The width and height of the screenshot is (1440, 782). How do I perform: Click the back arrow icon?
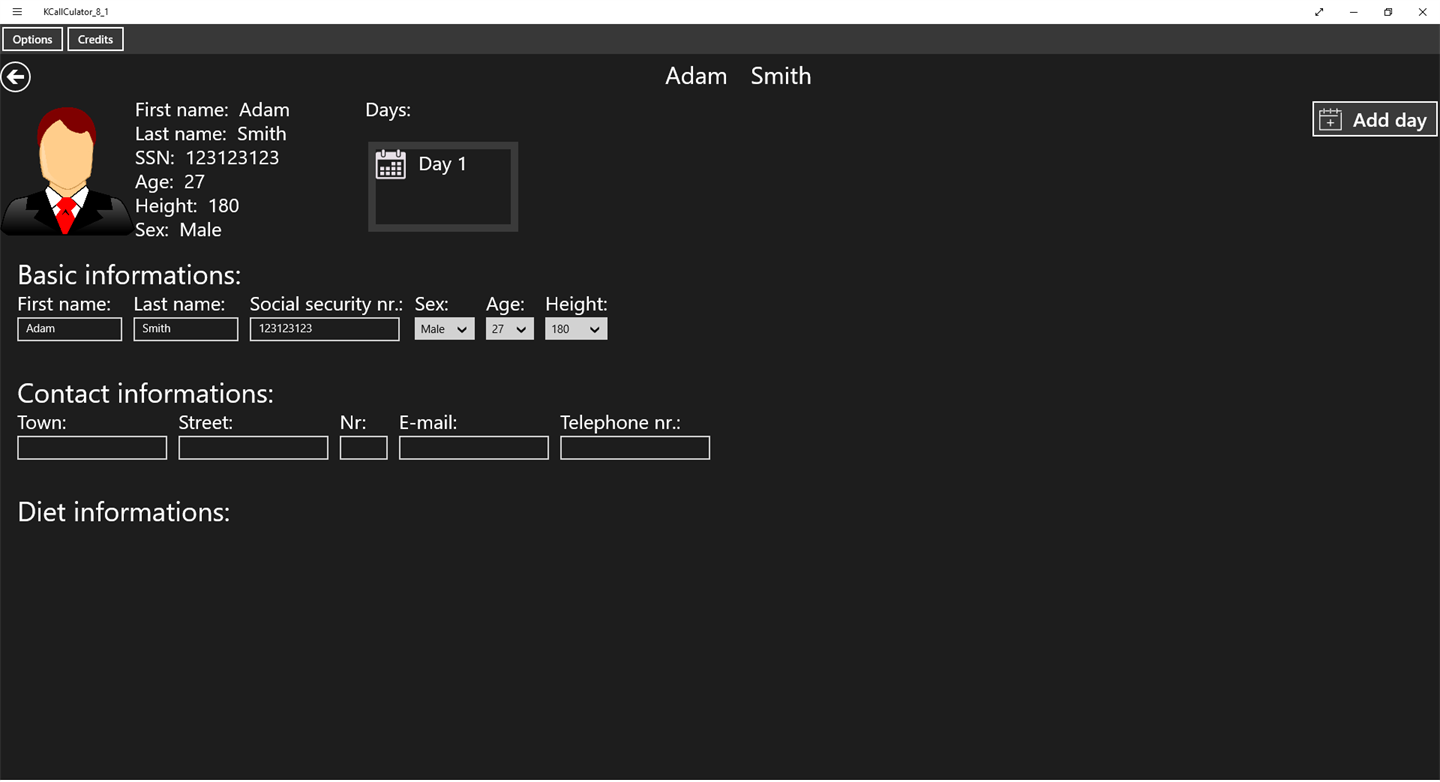pos(16,77)
